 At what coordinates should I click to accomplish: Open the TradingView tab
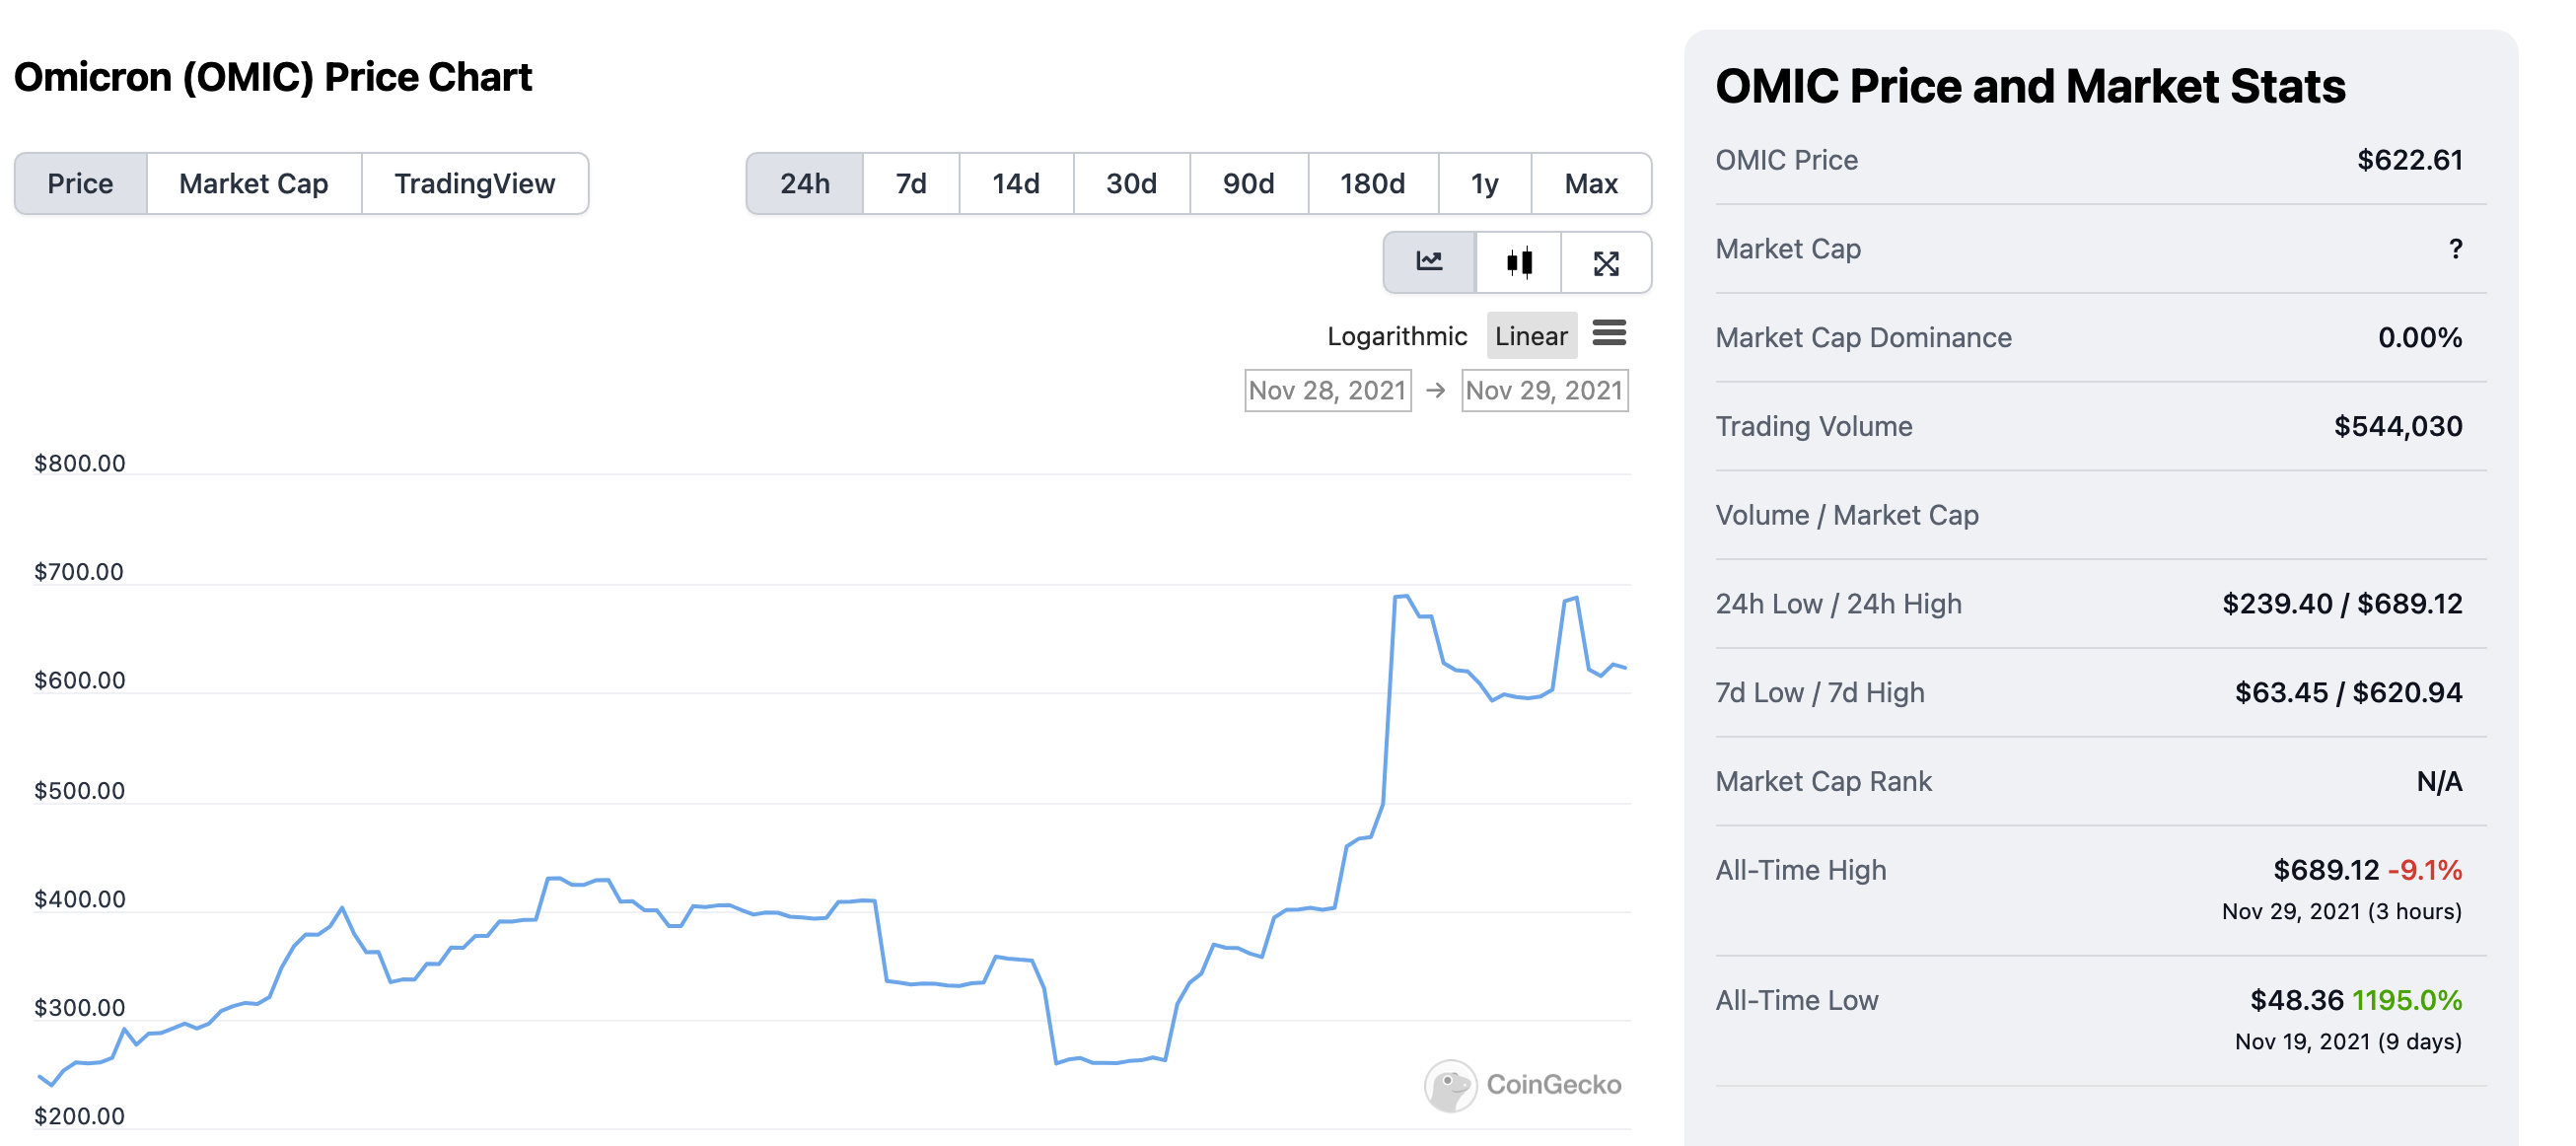[474, 183]
